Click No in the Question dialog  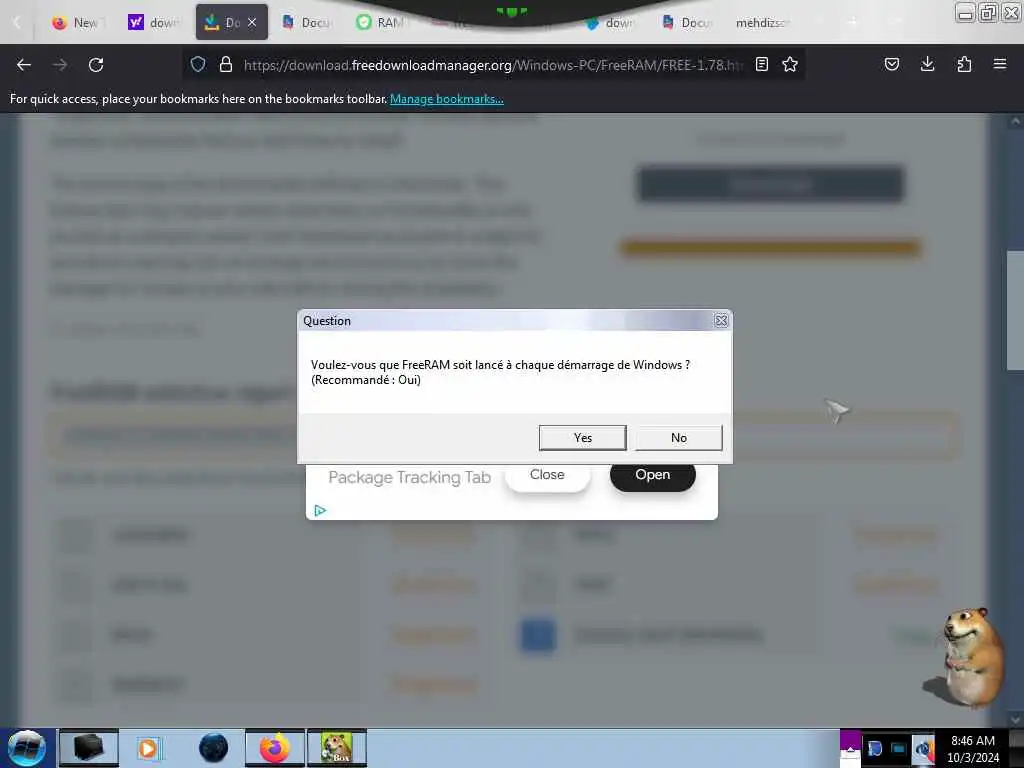tap(679, 438)
